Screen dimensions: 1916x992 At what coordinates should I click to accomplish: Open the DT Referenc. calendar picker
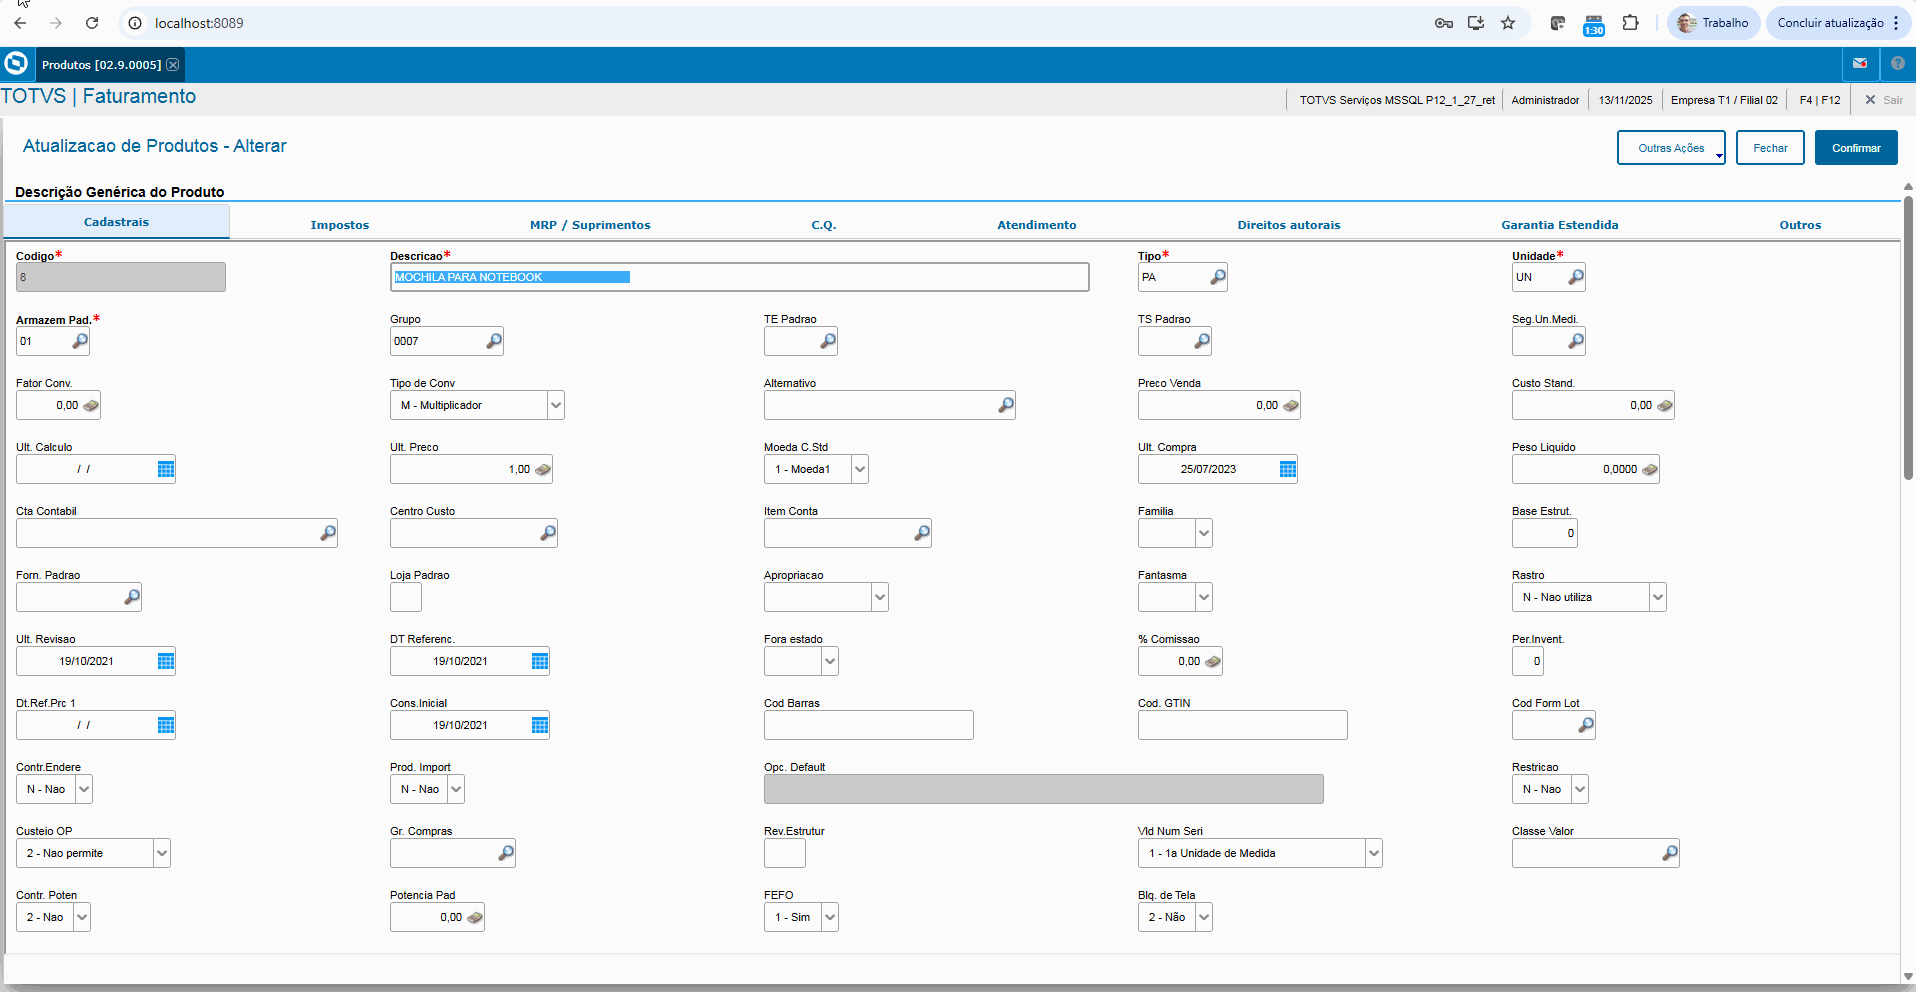(x=540, y=661)
